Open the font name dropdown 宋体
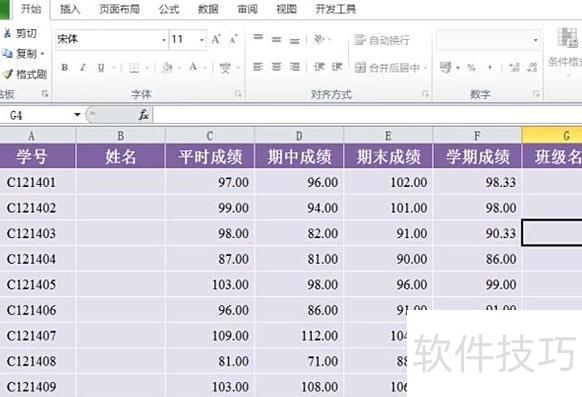The width and height of the screenshot is (582, 397). (164, 40)
